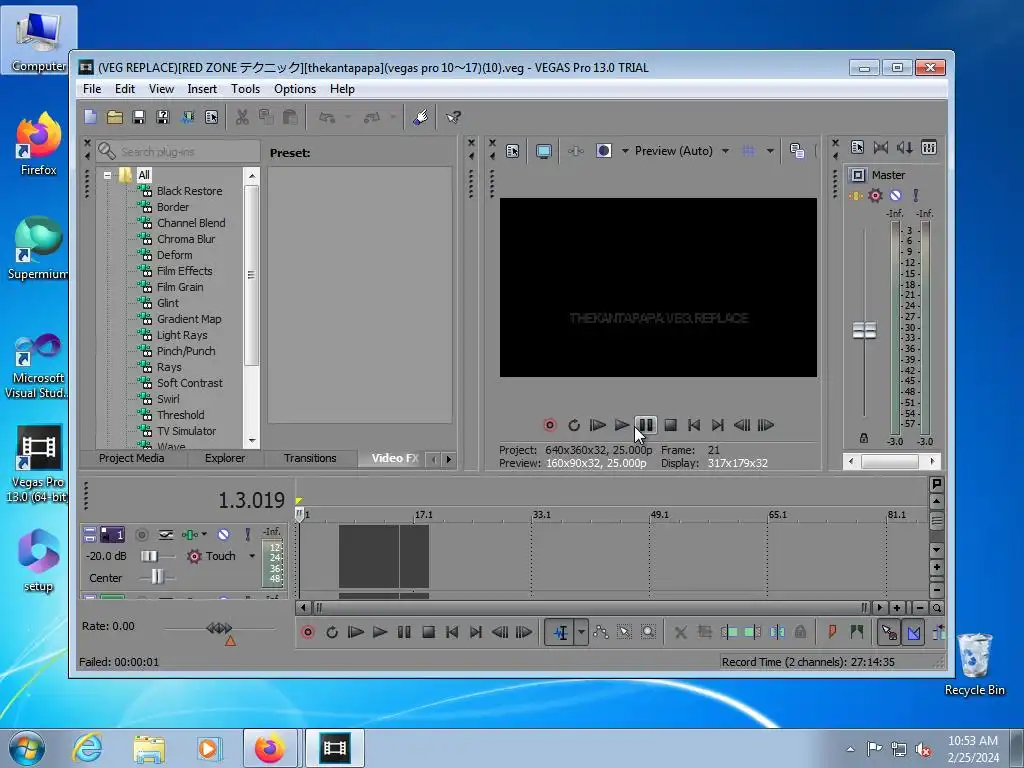
Task: Open the Insert menu
Action: pos(202,89)
